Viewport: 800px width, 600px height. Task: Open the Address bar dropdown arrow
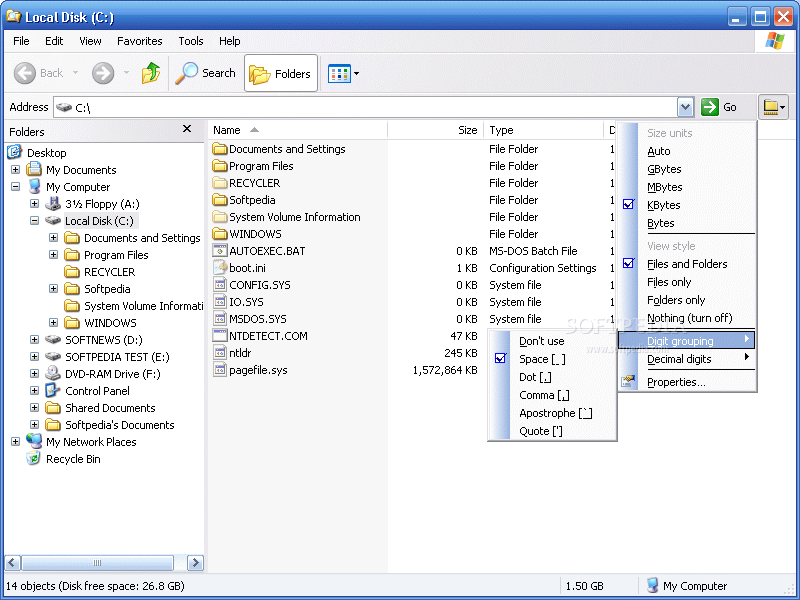(x=685, y=107)
